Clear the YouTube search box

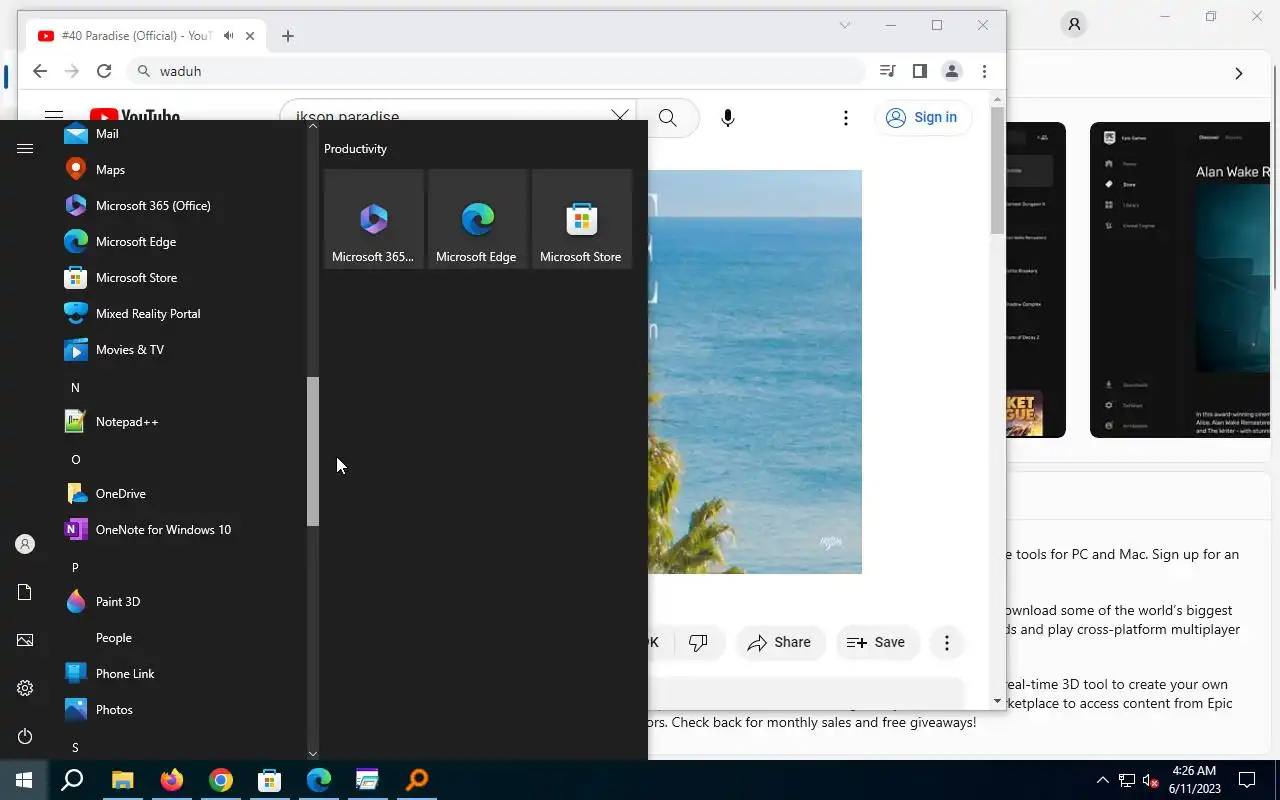point(620,117)
